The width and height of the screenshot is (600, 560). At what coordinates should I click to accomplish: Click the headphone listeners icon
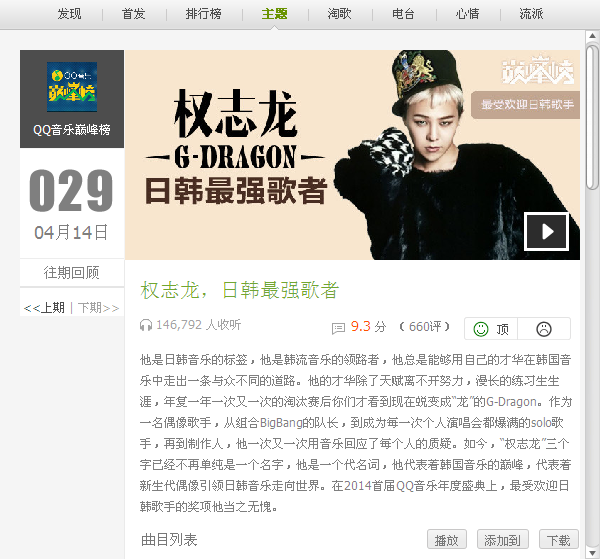pos(145,325)
